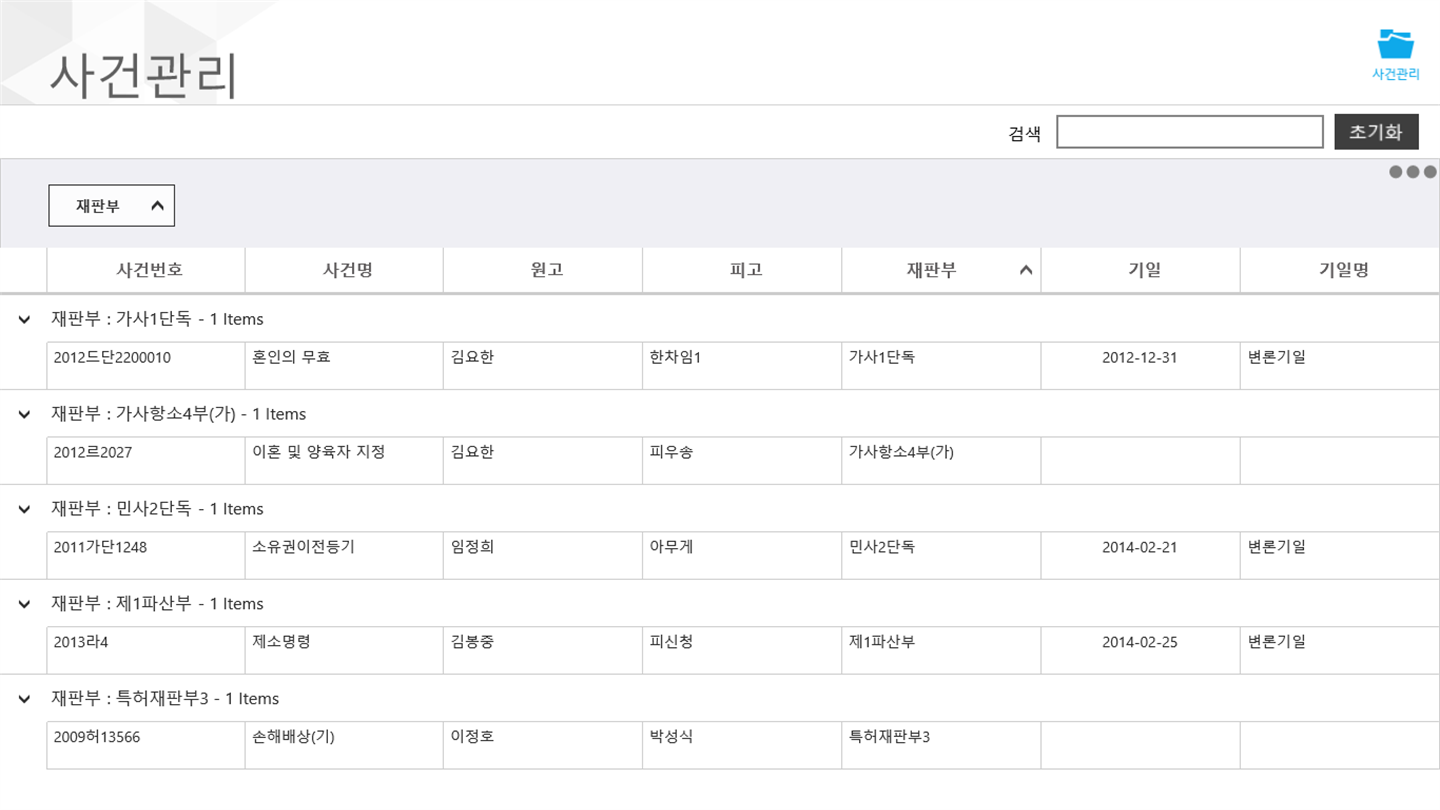Click the three-dots overflow icon
This screenshot has height=810, width=1440.
coord(1412,172)
